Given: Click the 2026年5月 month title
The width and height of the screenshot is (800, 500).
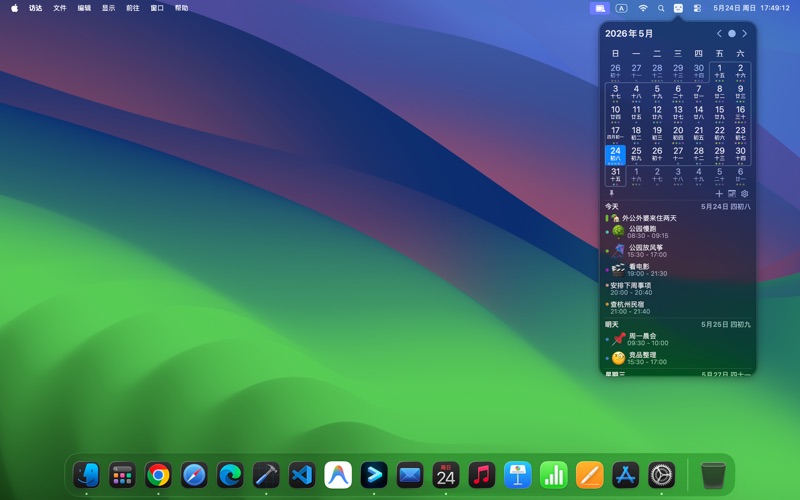Looking at the screenshot, I should click(629, 34).
